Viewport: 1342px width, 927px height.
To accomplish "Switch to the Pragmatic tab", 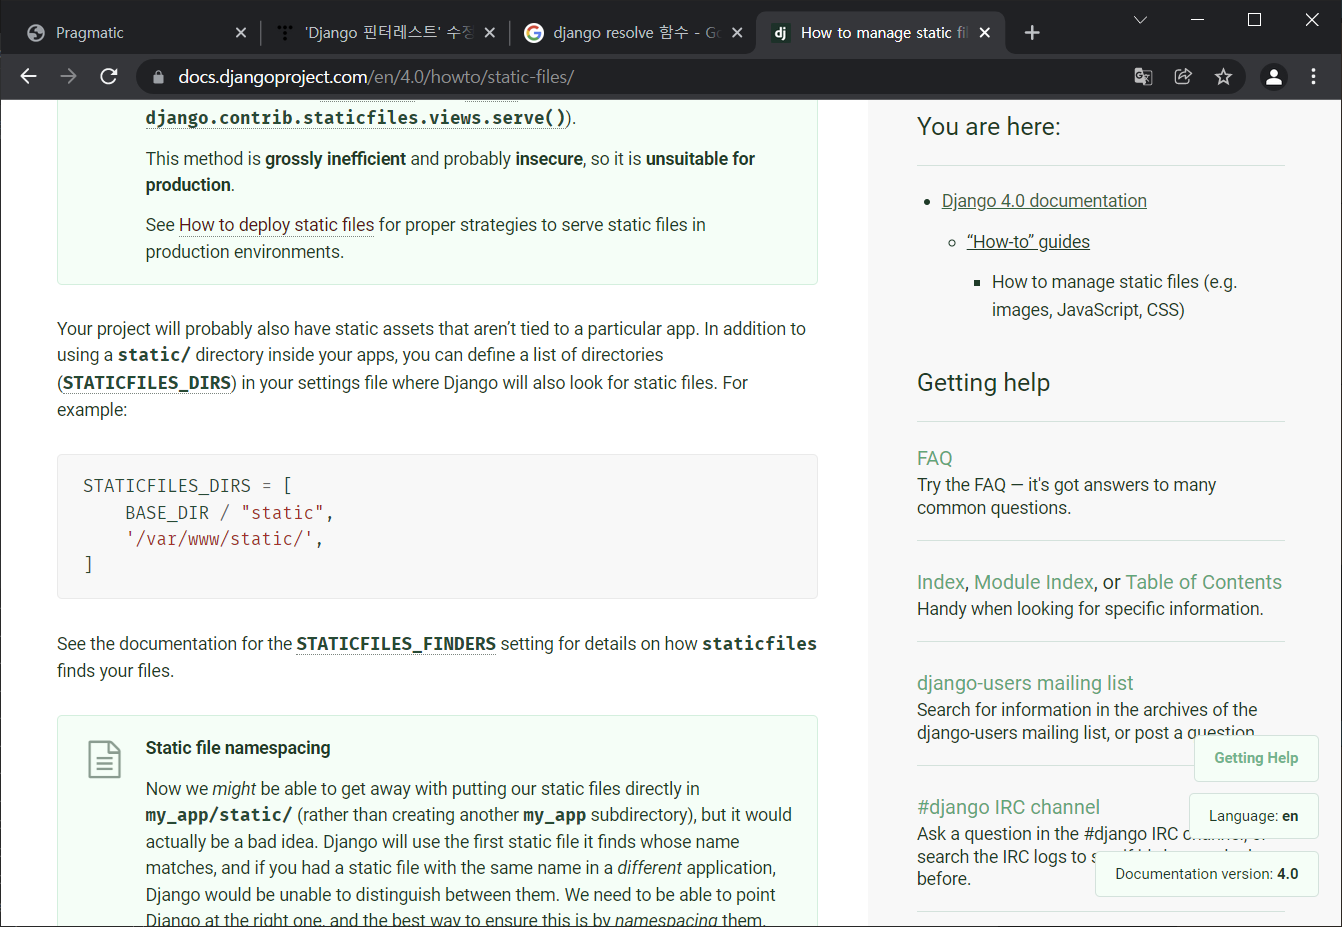I will (136, 33).
